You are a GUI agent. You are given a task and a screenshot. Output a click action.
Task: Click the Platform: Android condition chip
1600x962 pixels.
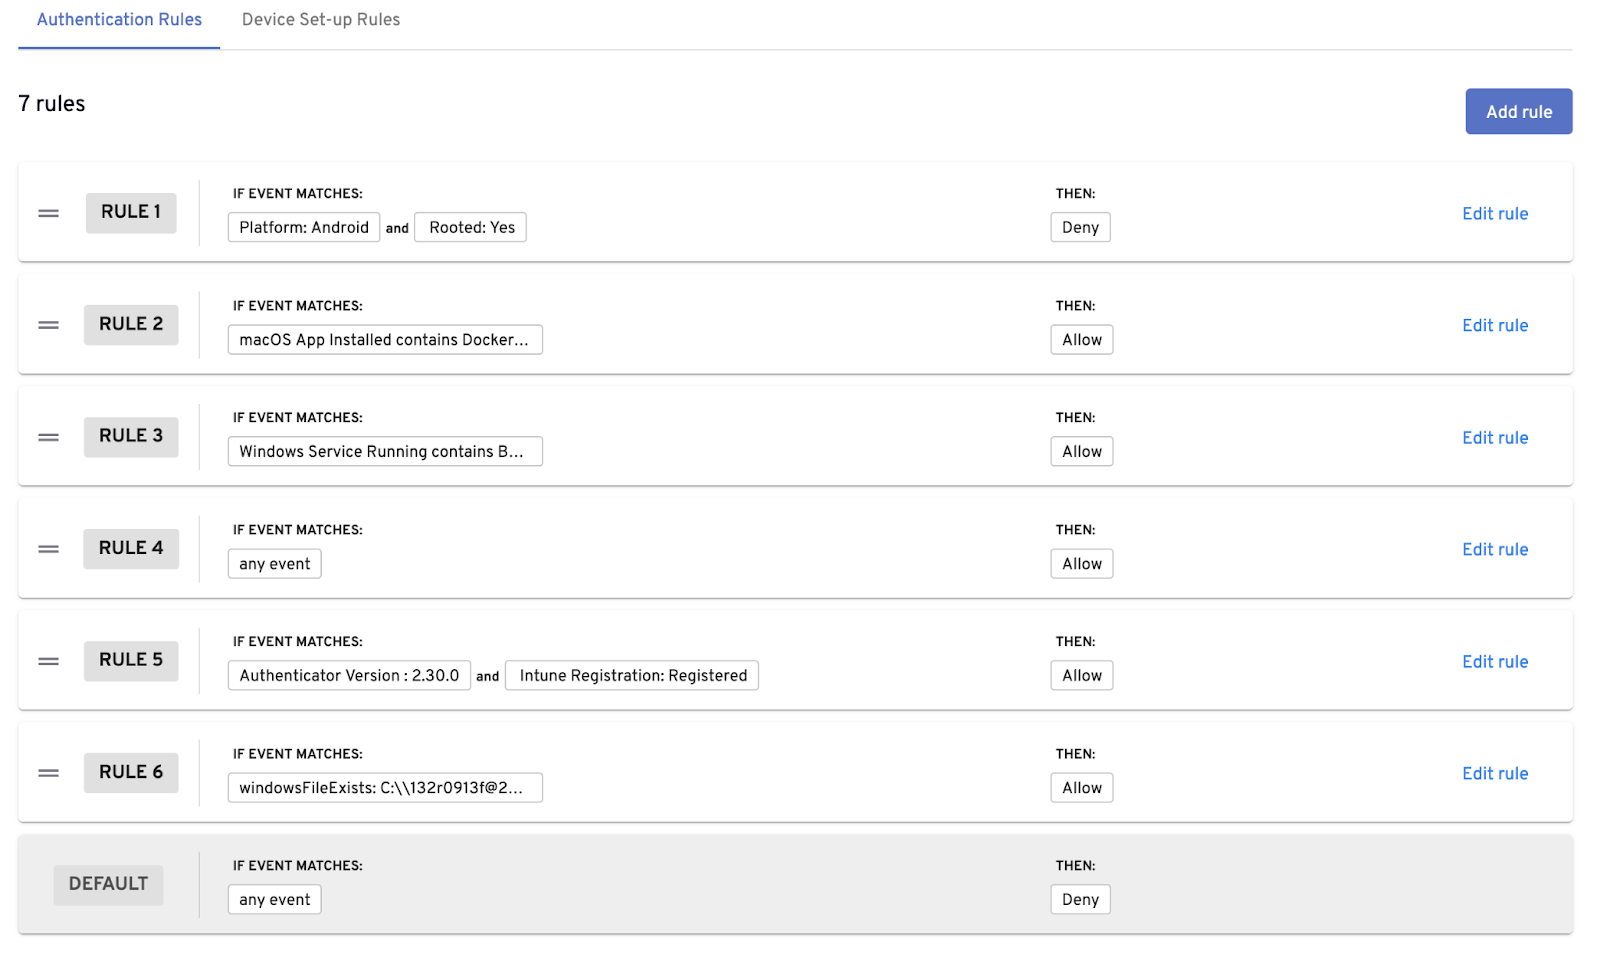pos(304,228)
